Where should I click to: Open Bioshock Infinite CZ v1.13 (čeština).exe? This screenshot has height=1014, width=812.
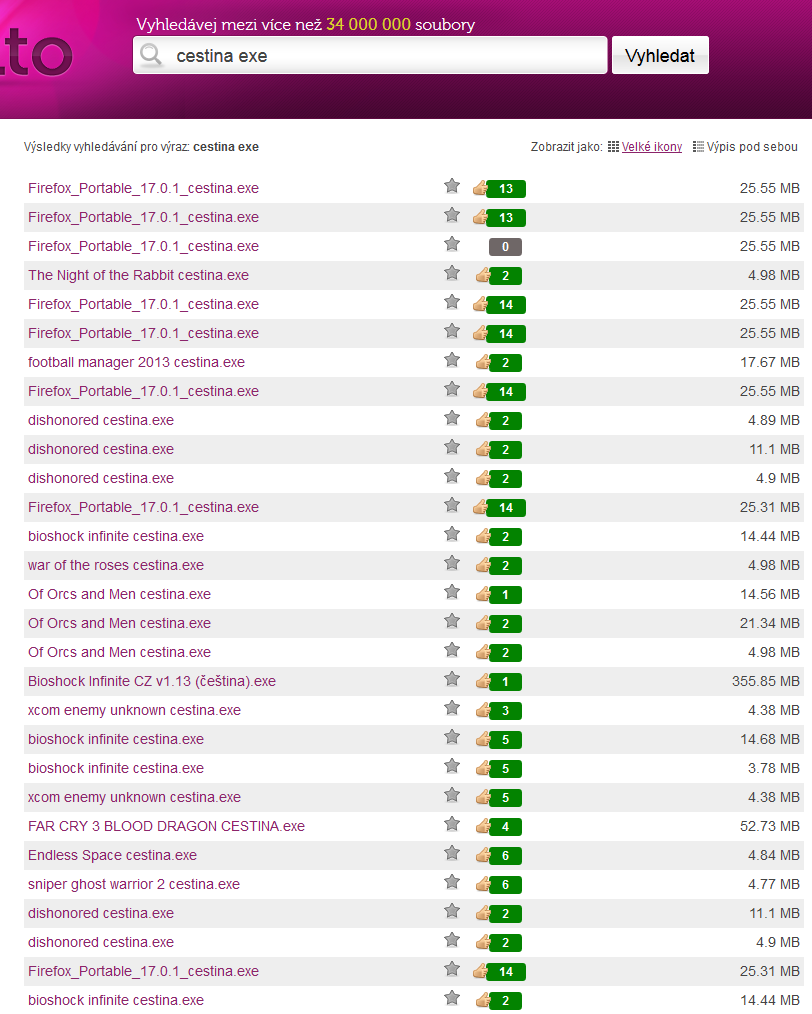[x=152, y=681]
